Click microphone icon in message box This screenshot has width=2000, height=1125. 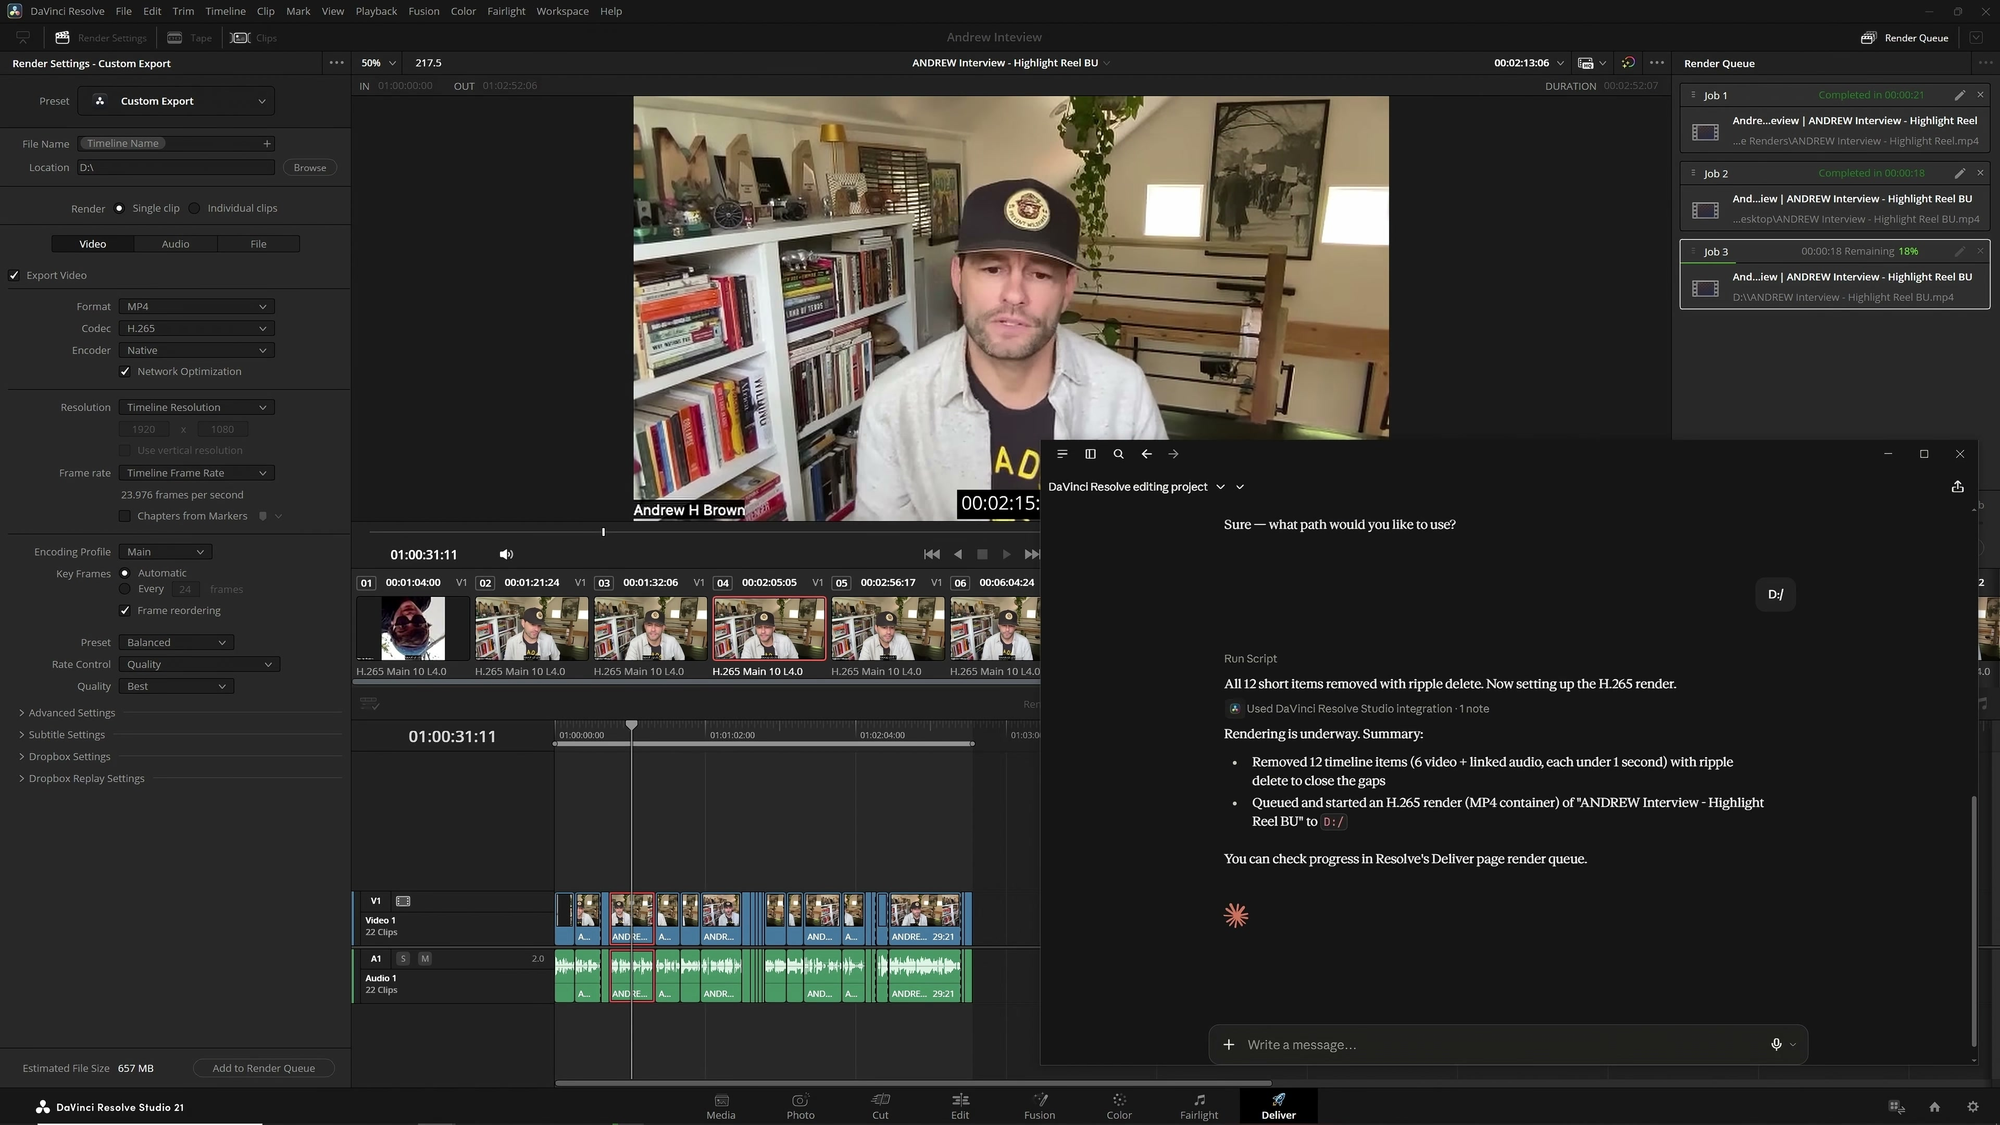click(1776, 1044)
